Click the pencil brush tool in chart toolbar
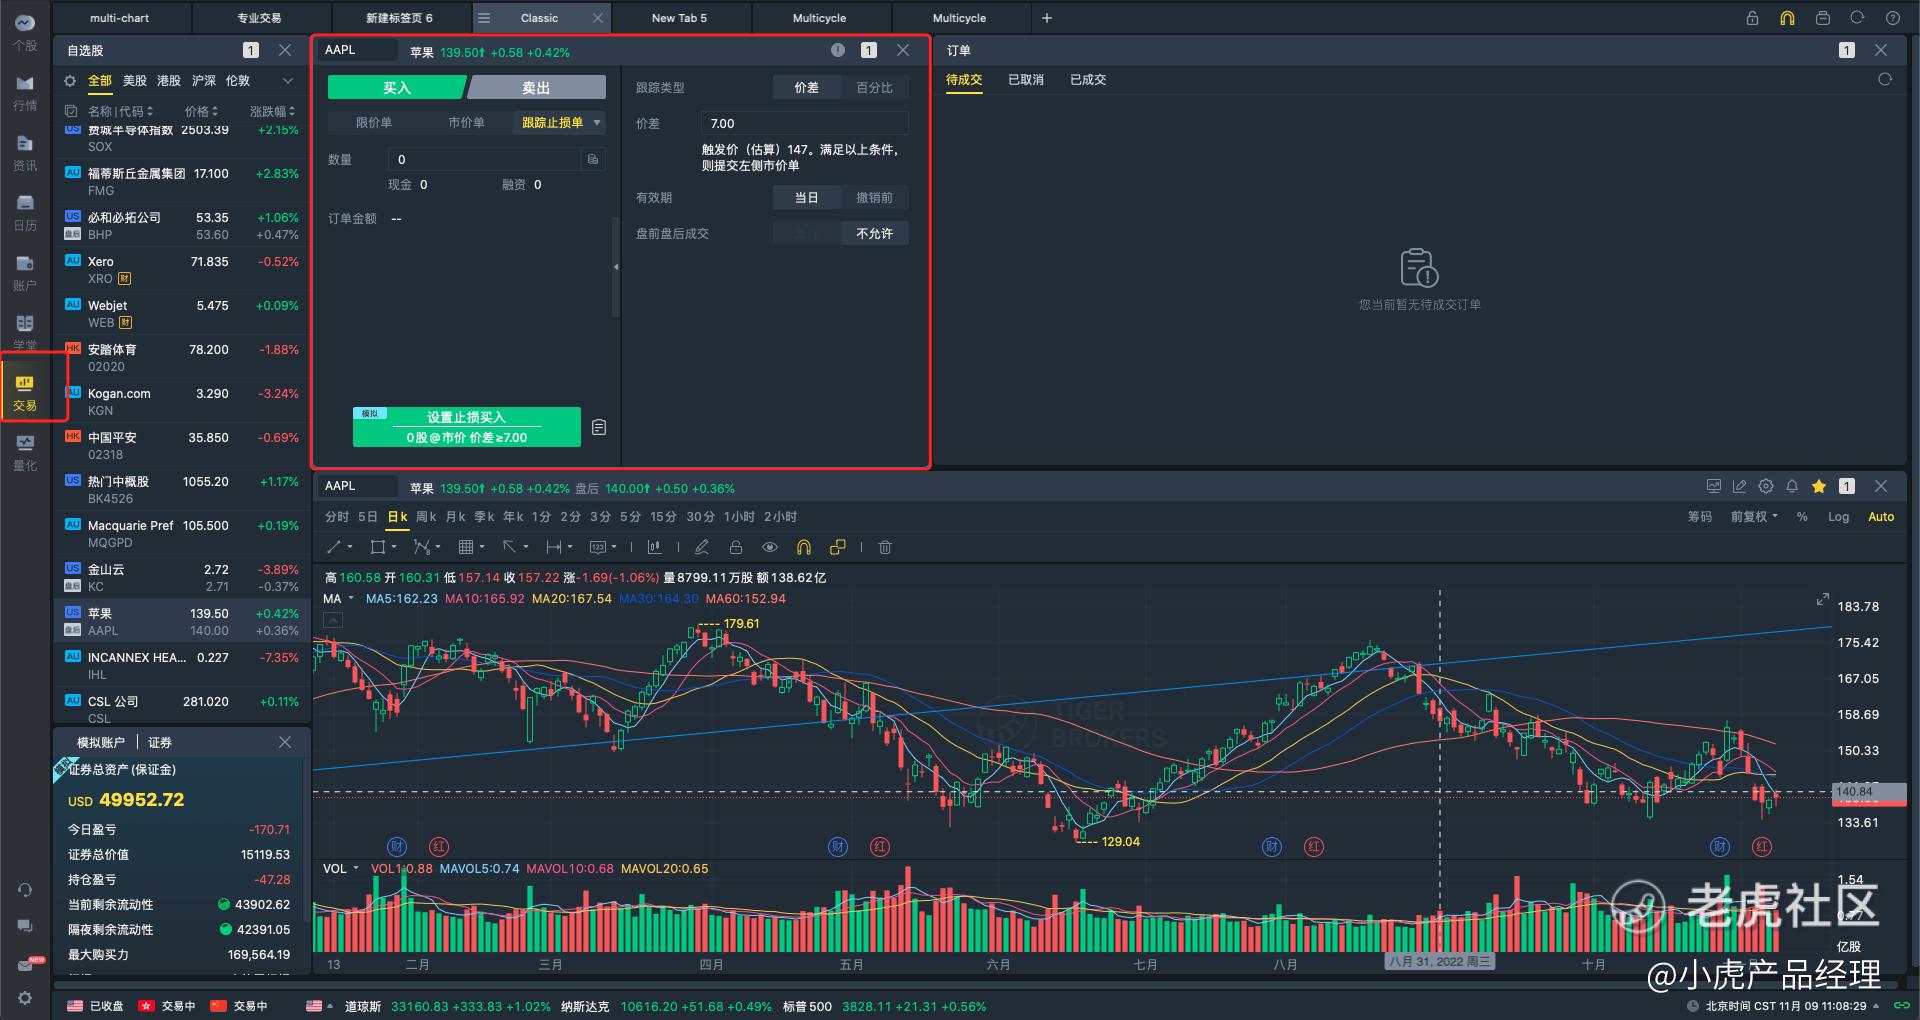The width and height of the screenshot is (1920, 1020). [701, 547]
